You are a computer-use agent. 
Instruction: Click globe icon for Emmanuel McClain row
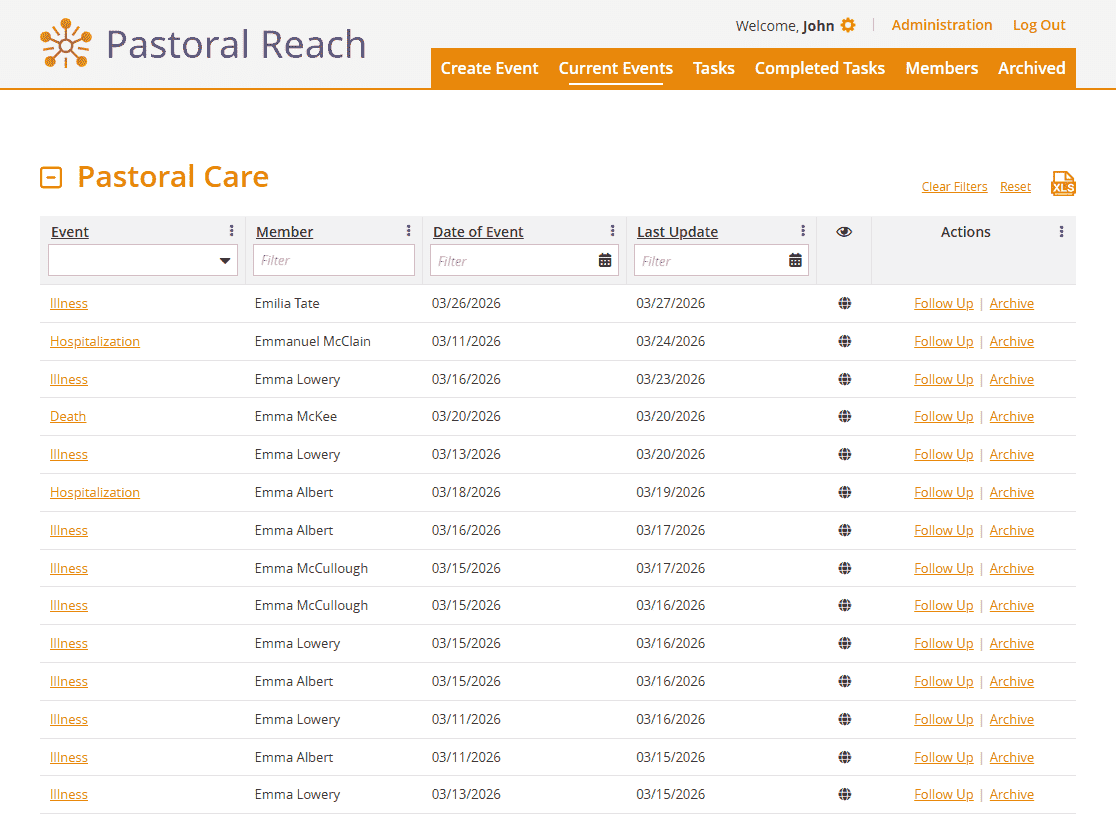pyautogui.click(x=845, y=341)
